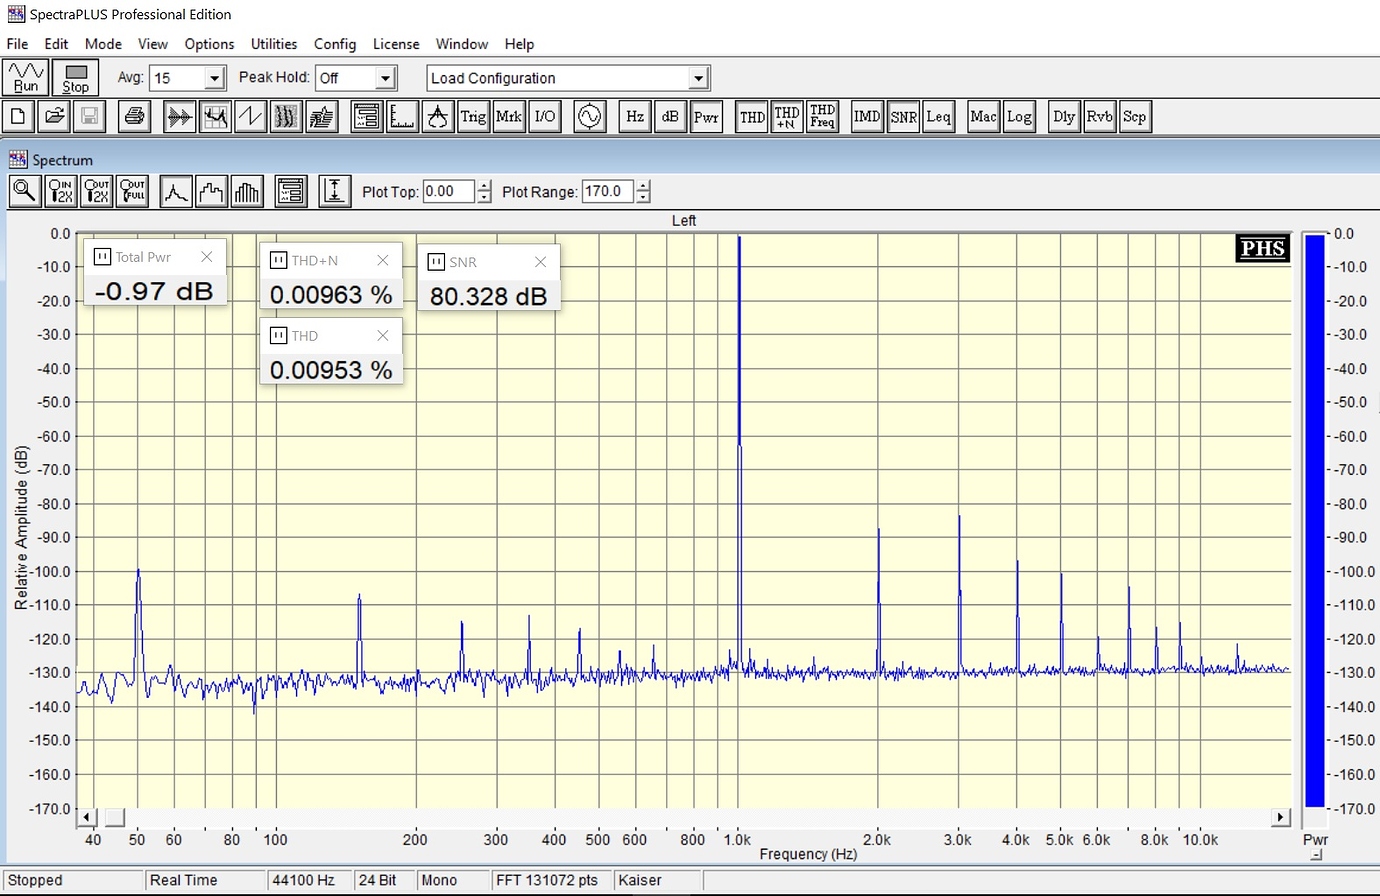Viewport: 1380px width, 896px height.
Task: Expand the Avg count dropdown
Action: coord(214,78)
